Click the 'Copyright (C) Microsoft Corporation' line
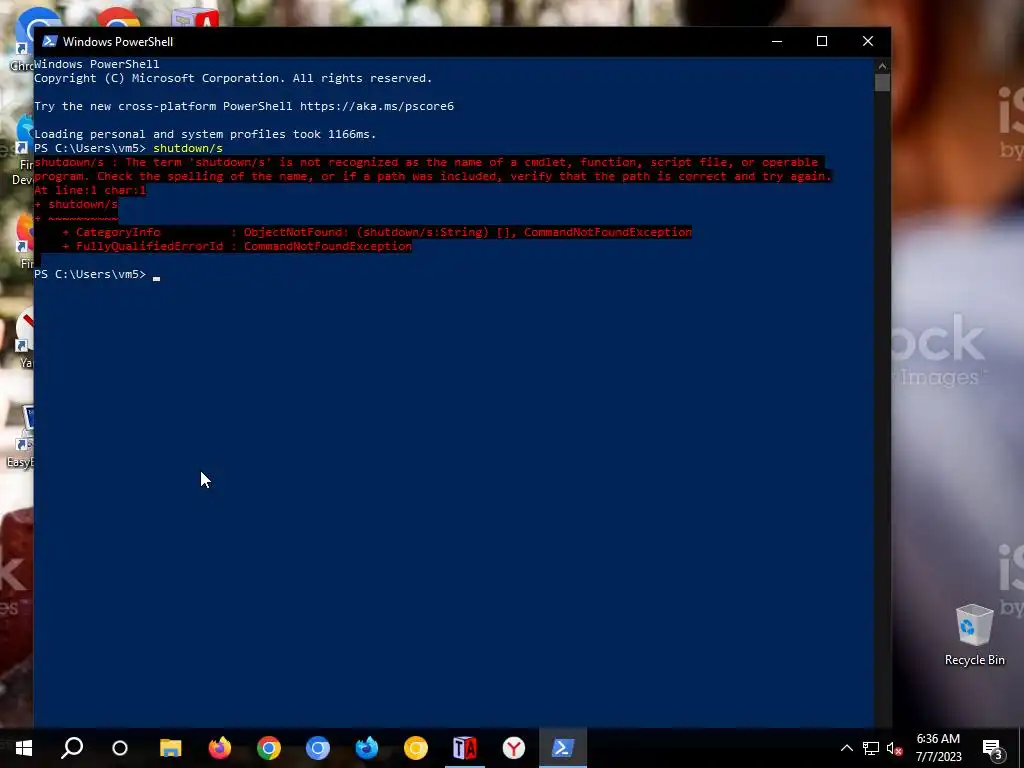This screenshot has height=768, width=1024. point(233,78)
